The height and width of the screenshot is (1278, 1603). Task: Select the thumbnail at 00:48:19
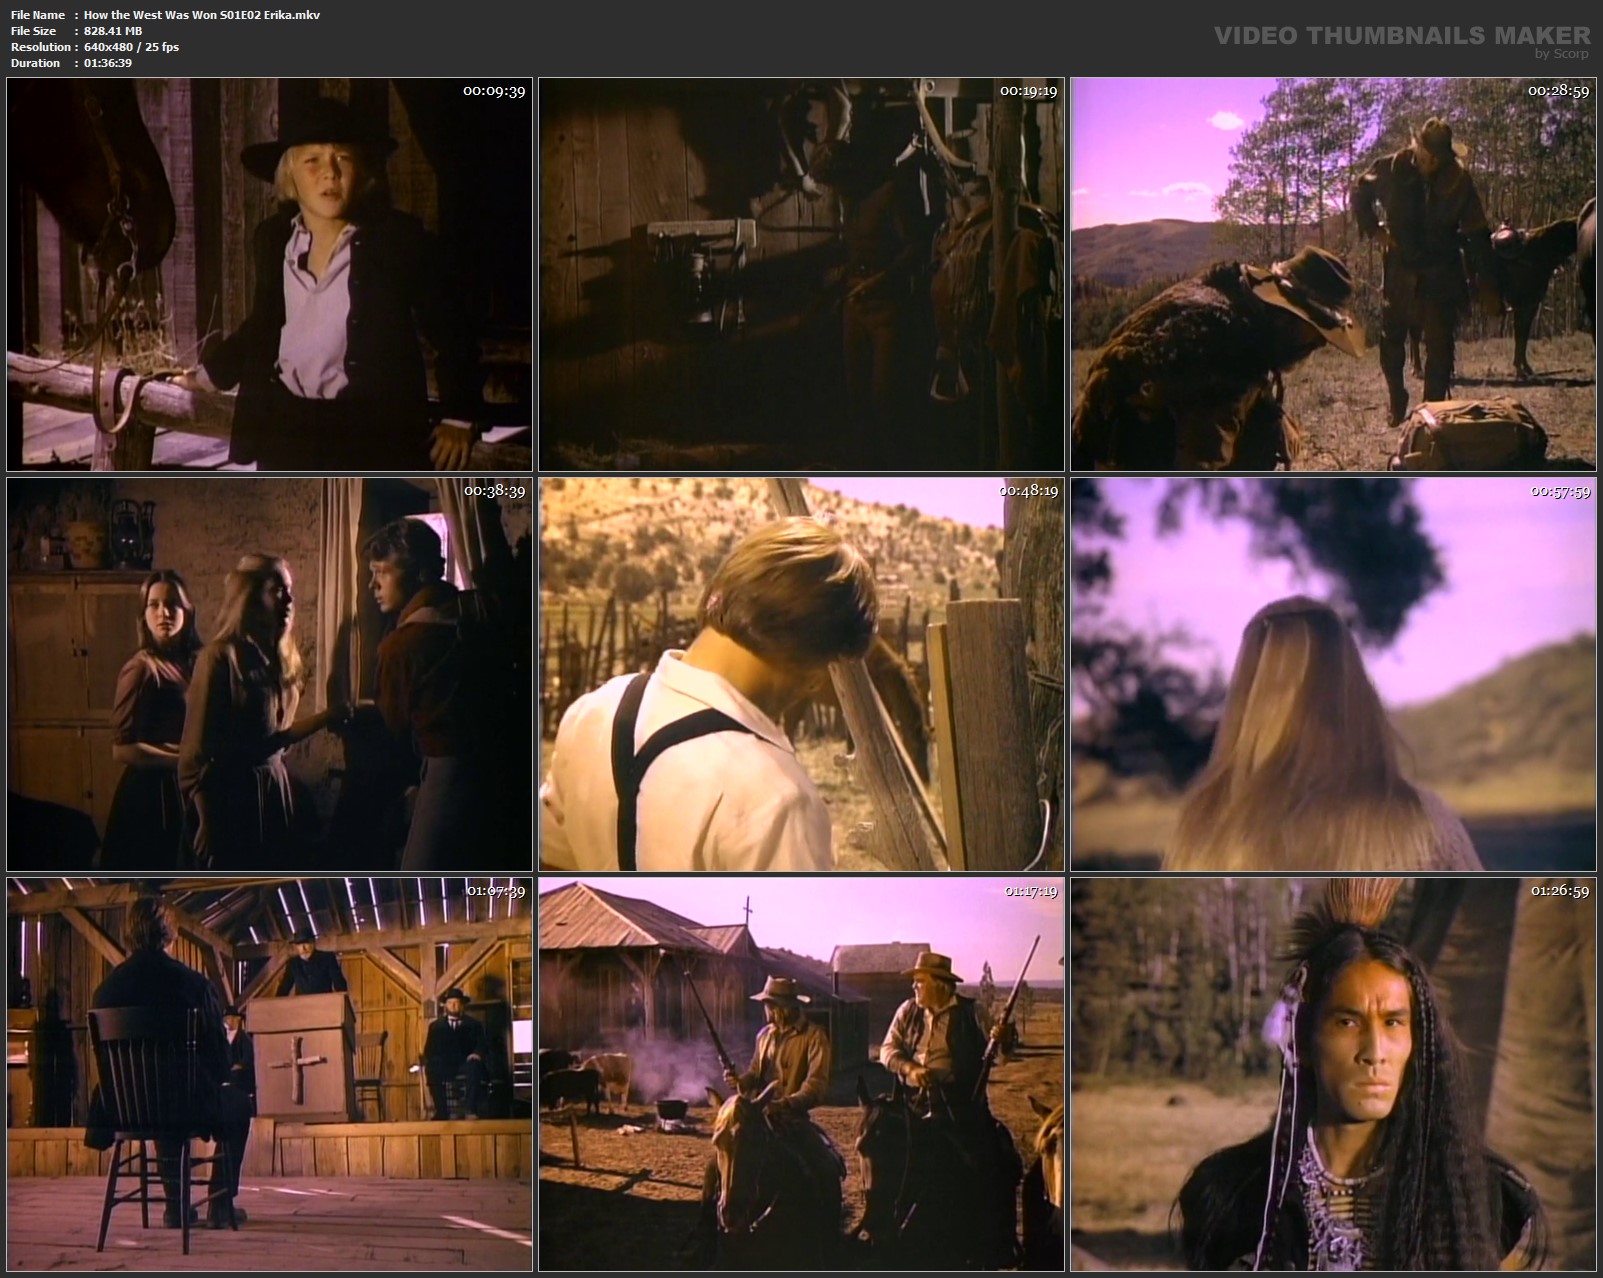point(801,674)
